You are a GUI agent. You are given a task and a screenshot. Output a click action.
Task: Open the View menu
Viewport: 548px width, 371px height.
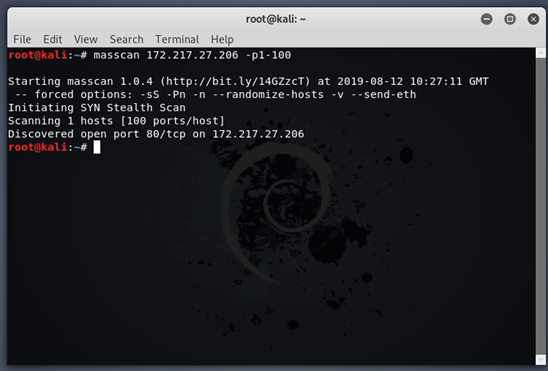pos(86,39)
